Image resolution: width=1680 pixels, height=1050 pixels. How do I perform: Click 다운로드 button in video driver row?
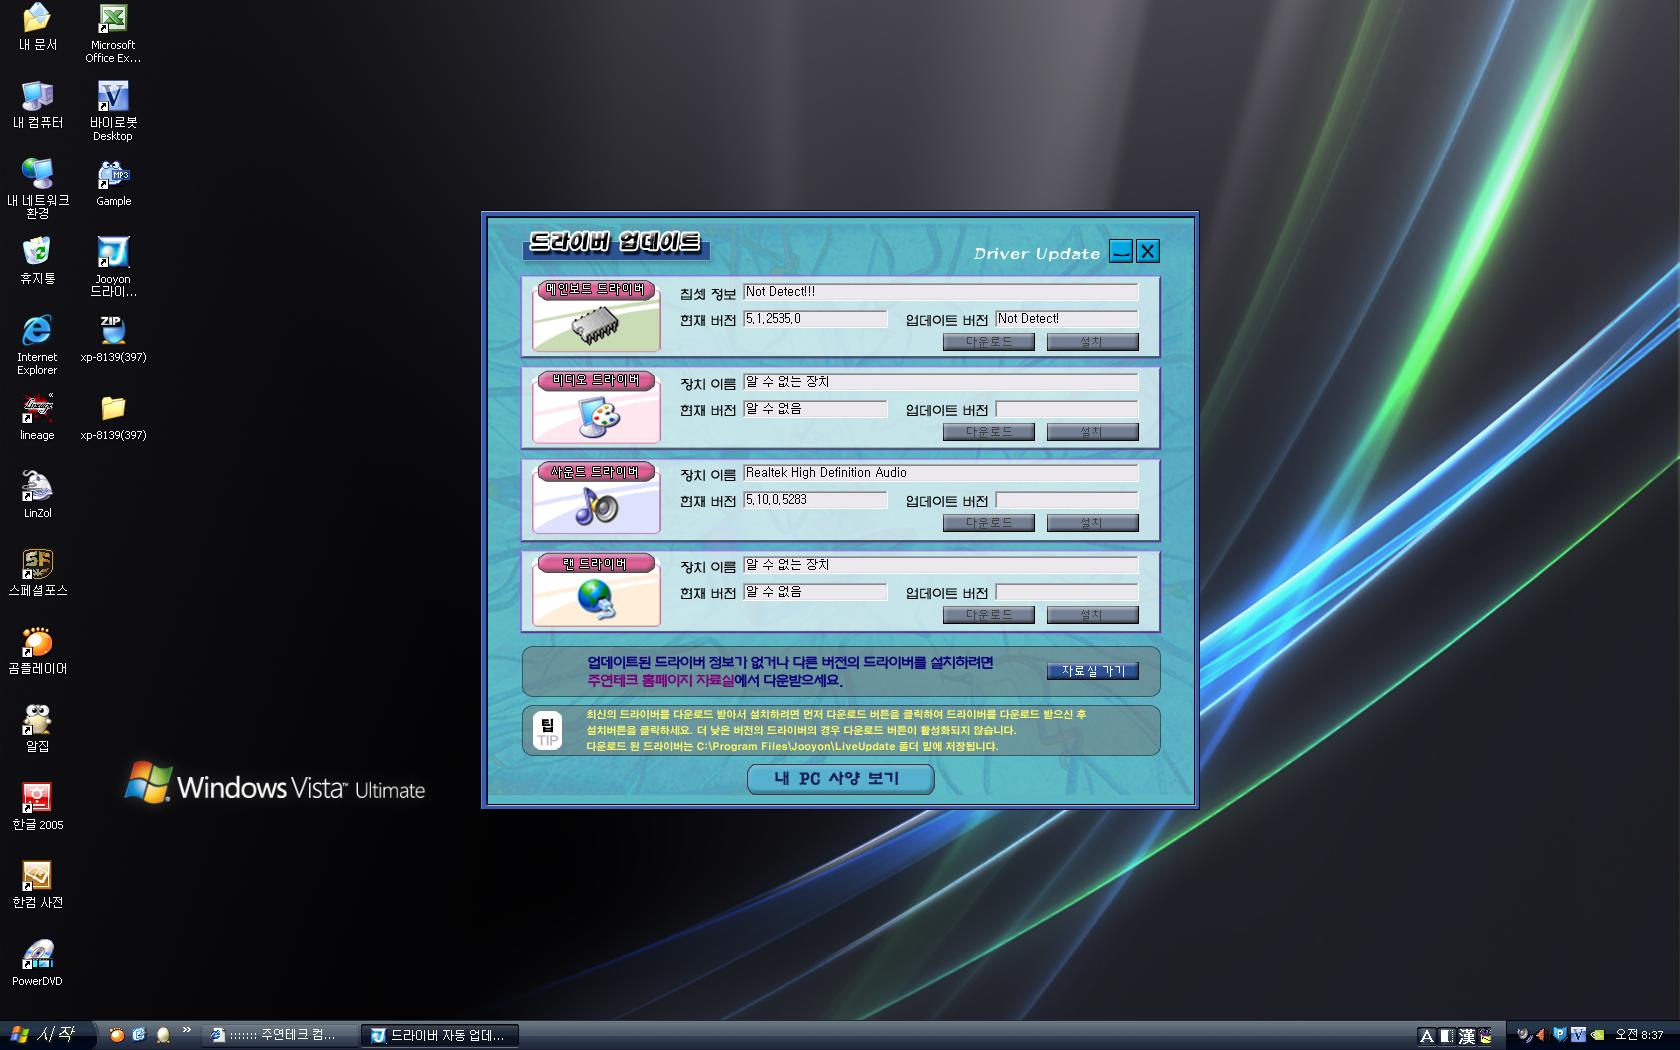pos(989,432)
